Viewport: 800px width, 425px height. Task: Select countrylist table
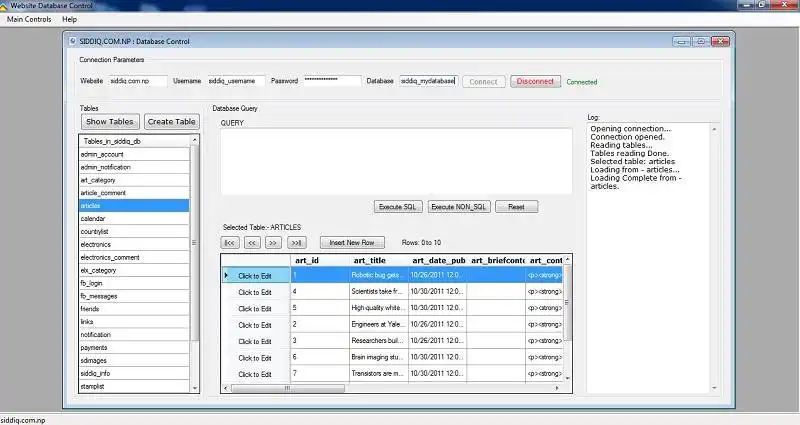click(134, 232)
